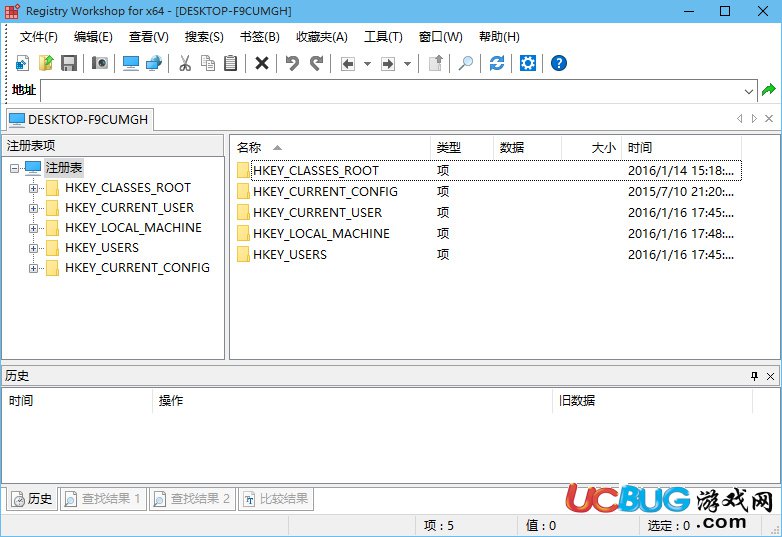
Task: Expand HKEY_CURRENT_CONFIG in the tree
Action: coord(33,268)
